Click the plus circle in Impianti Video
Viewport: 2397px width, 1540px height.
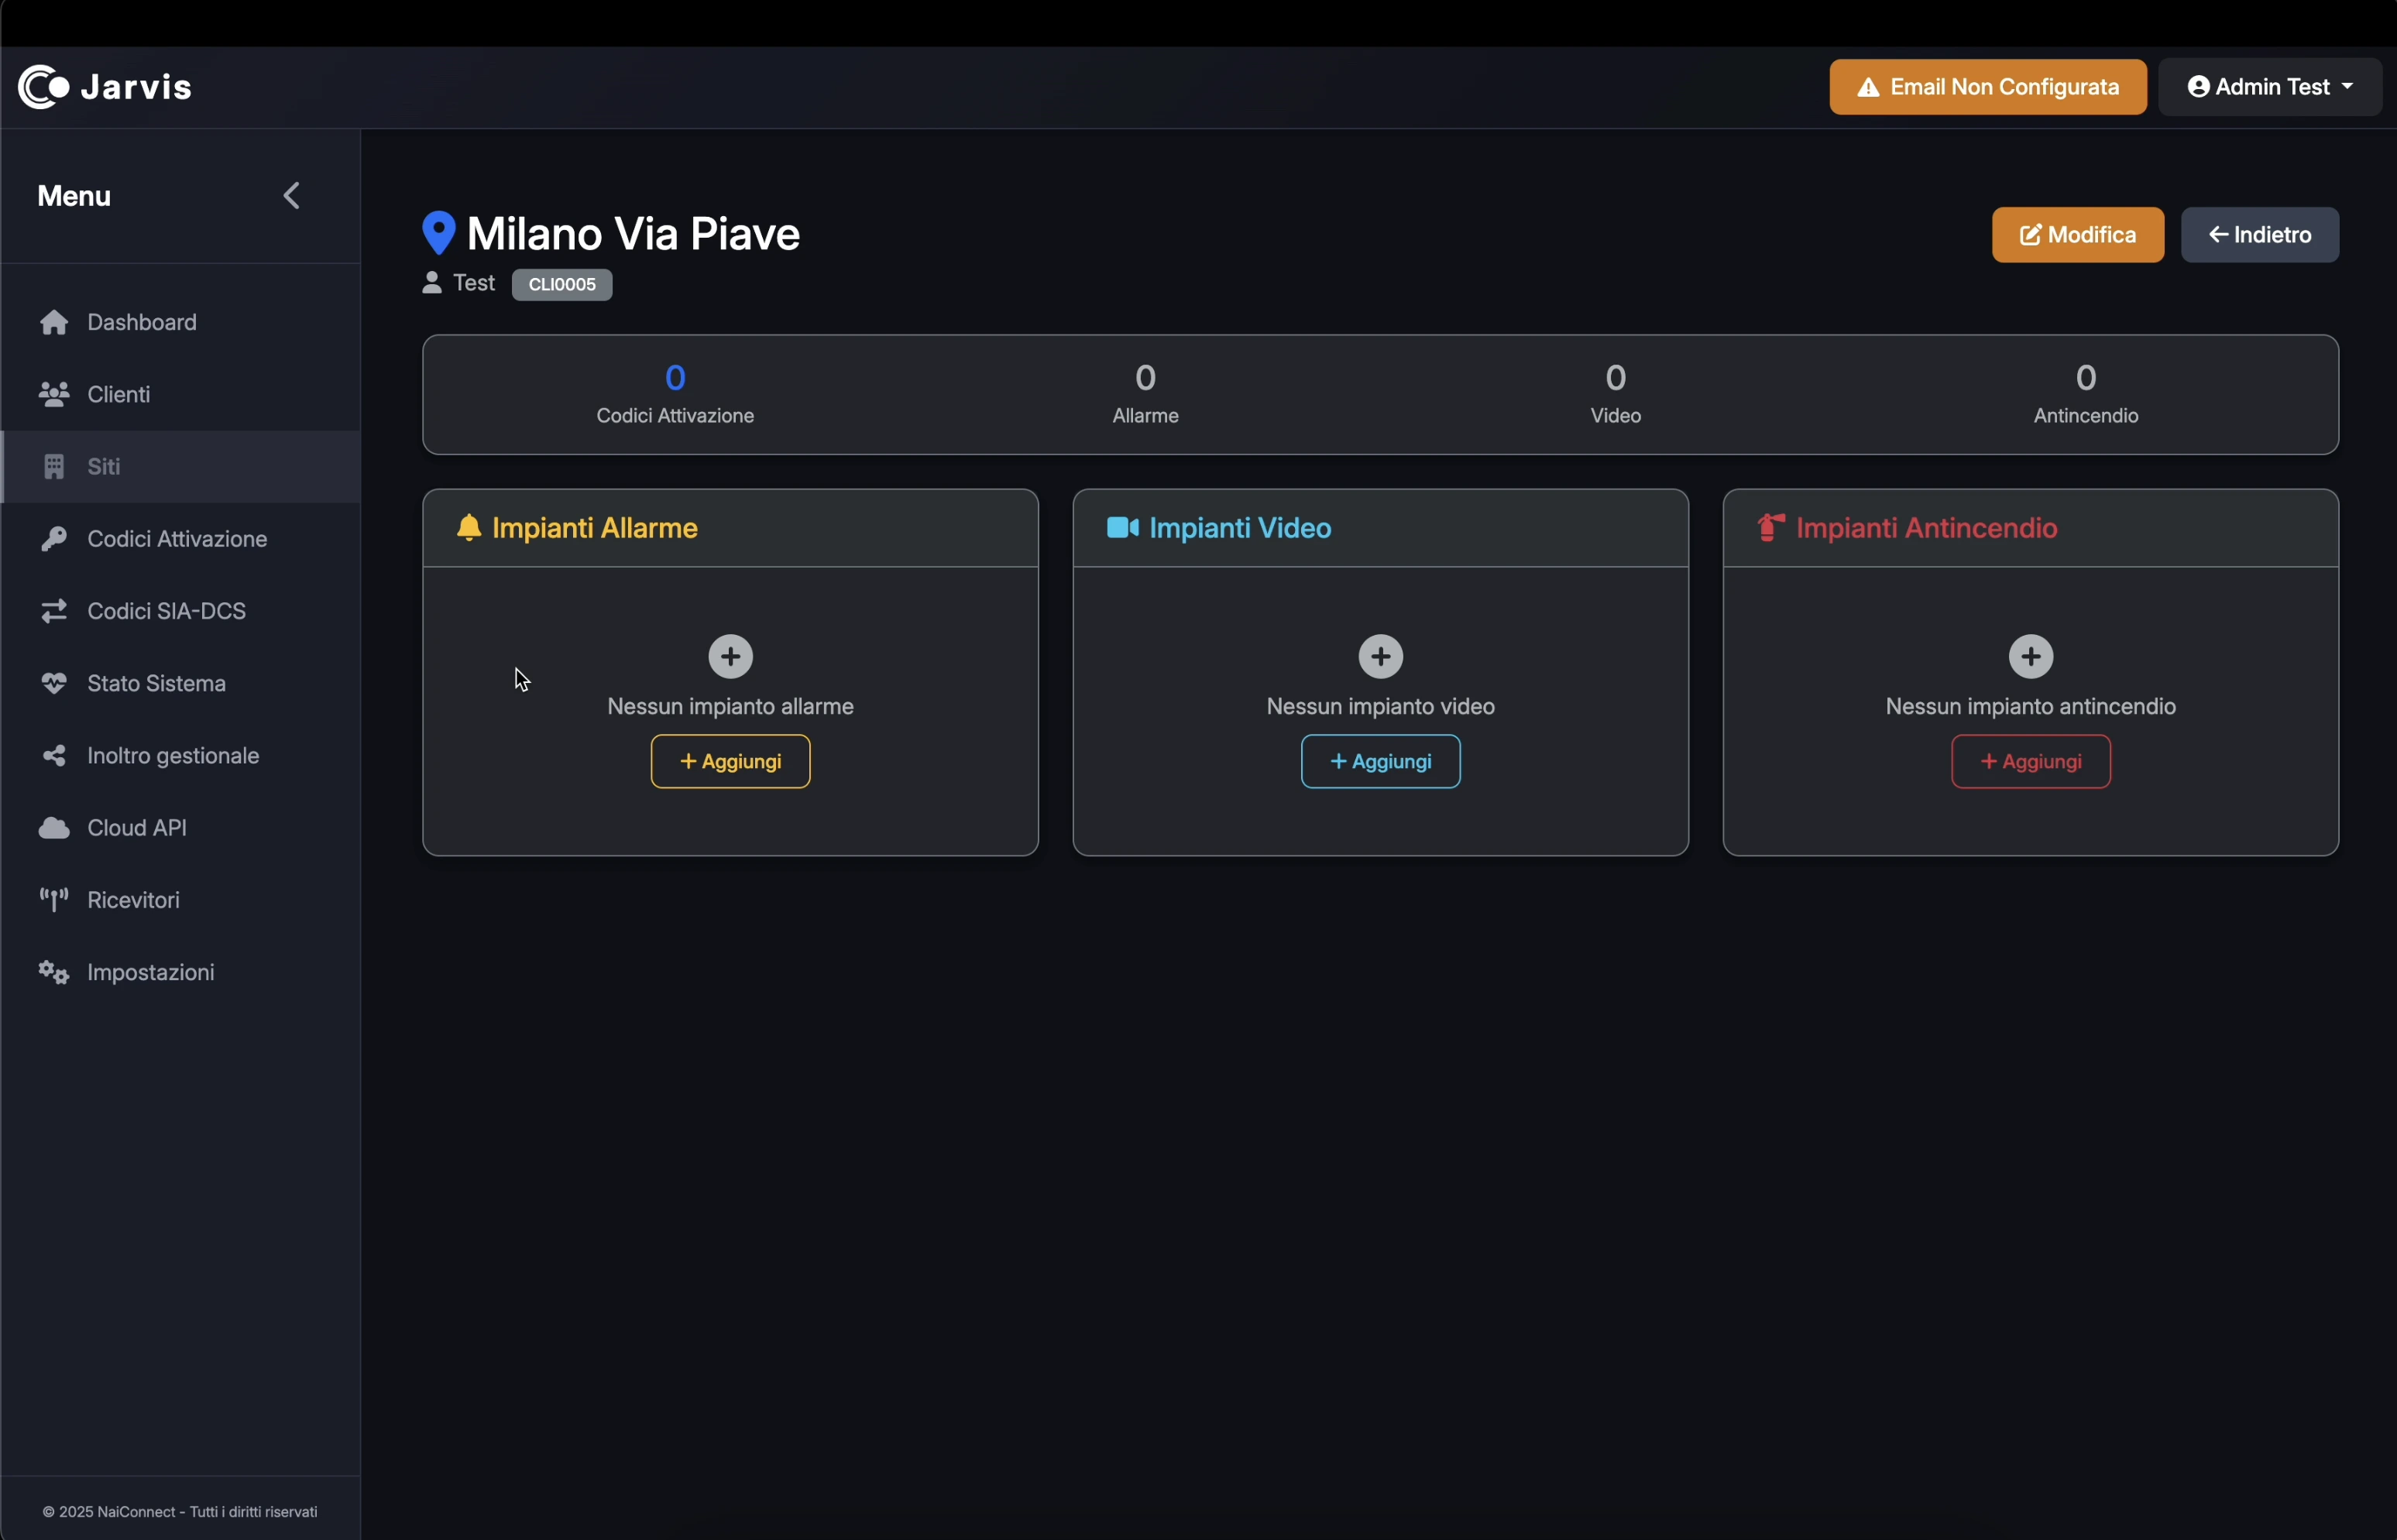[1380, 656]
